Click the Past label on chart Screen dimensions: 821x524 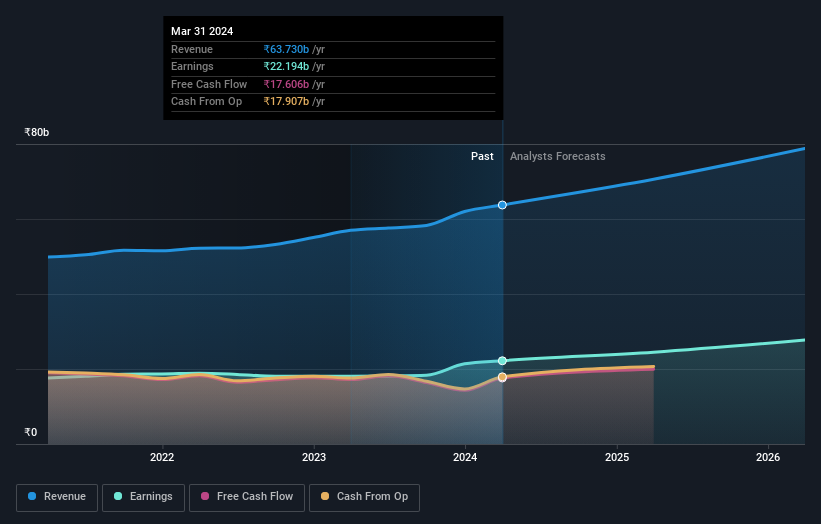coord(482,156)
